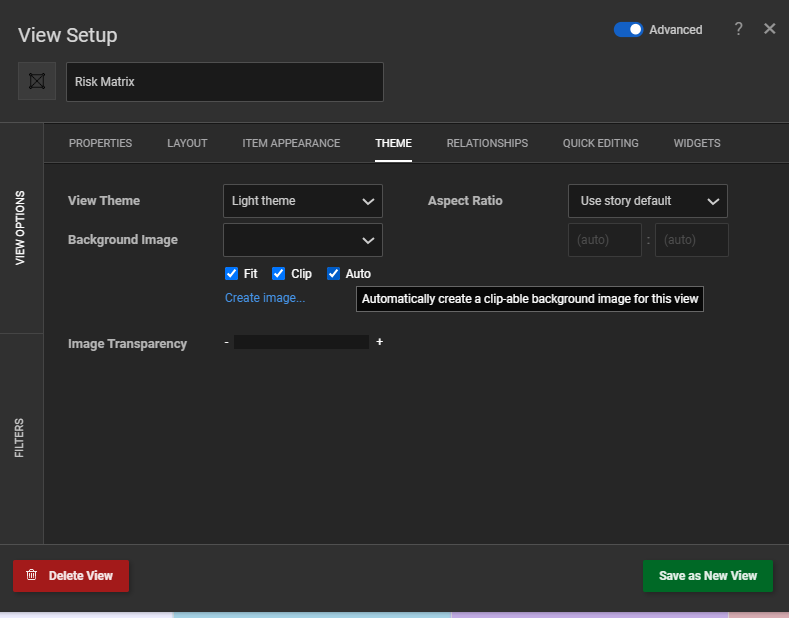Click the Image Transparency label
The image size is (789, 618).
click(x=127, y=344)
